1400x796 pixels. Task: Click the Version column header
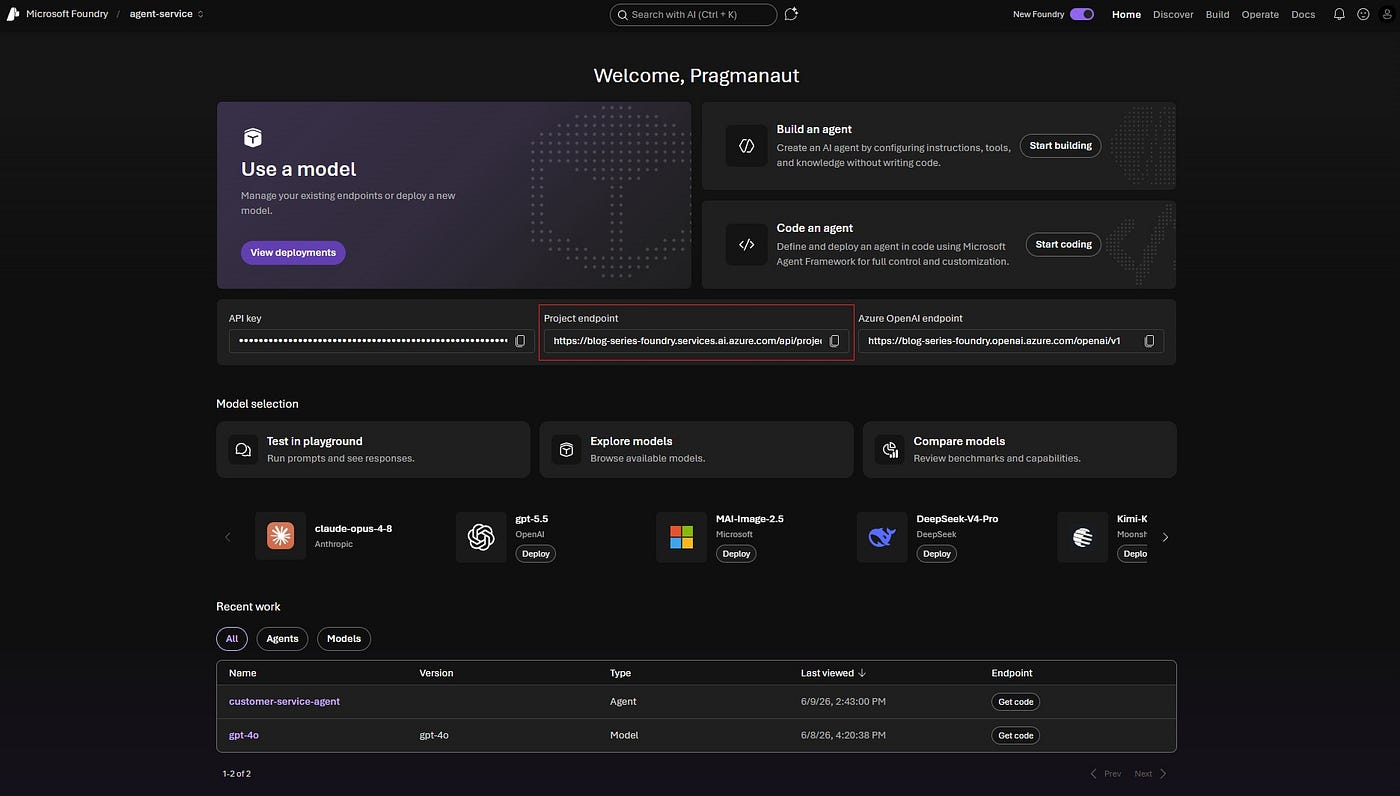436,673
